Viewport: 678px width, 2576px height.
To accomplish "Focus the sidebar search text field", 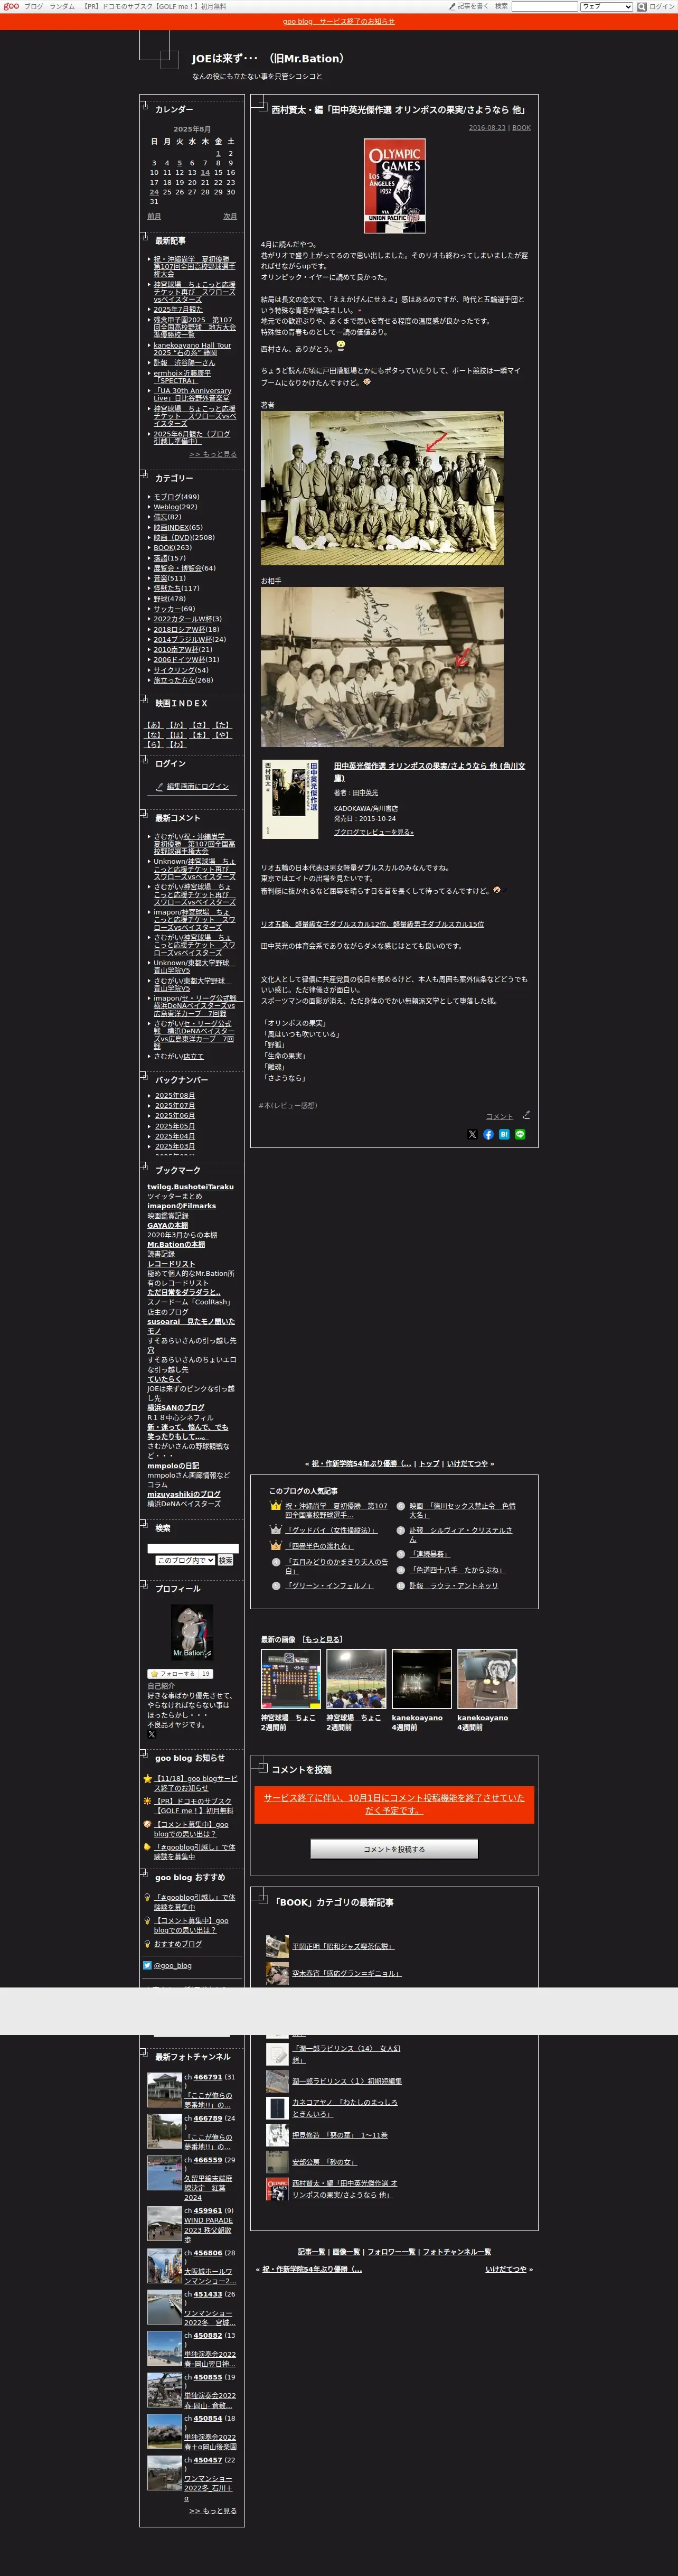I will [x=193, y=1548].
